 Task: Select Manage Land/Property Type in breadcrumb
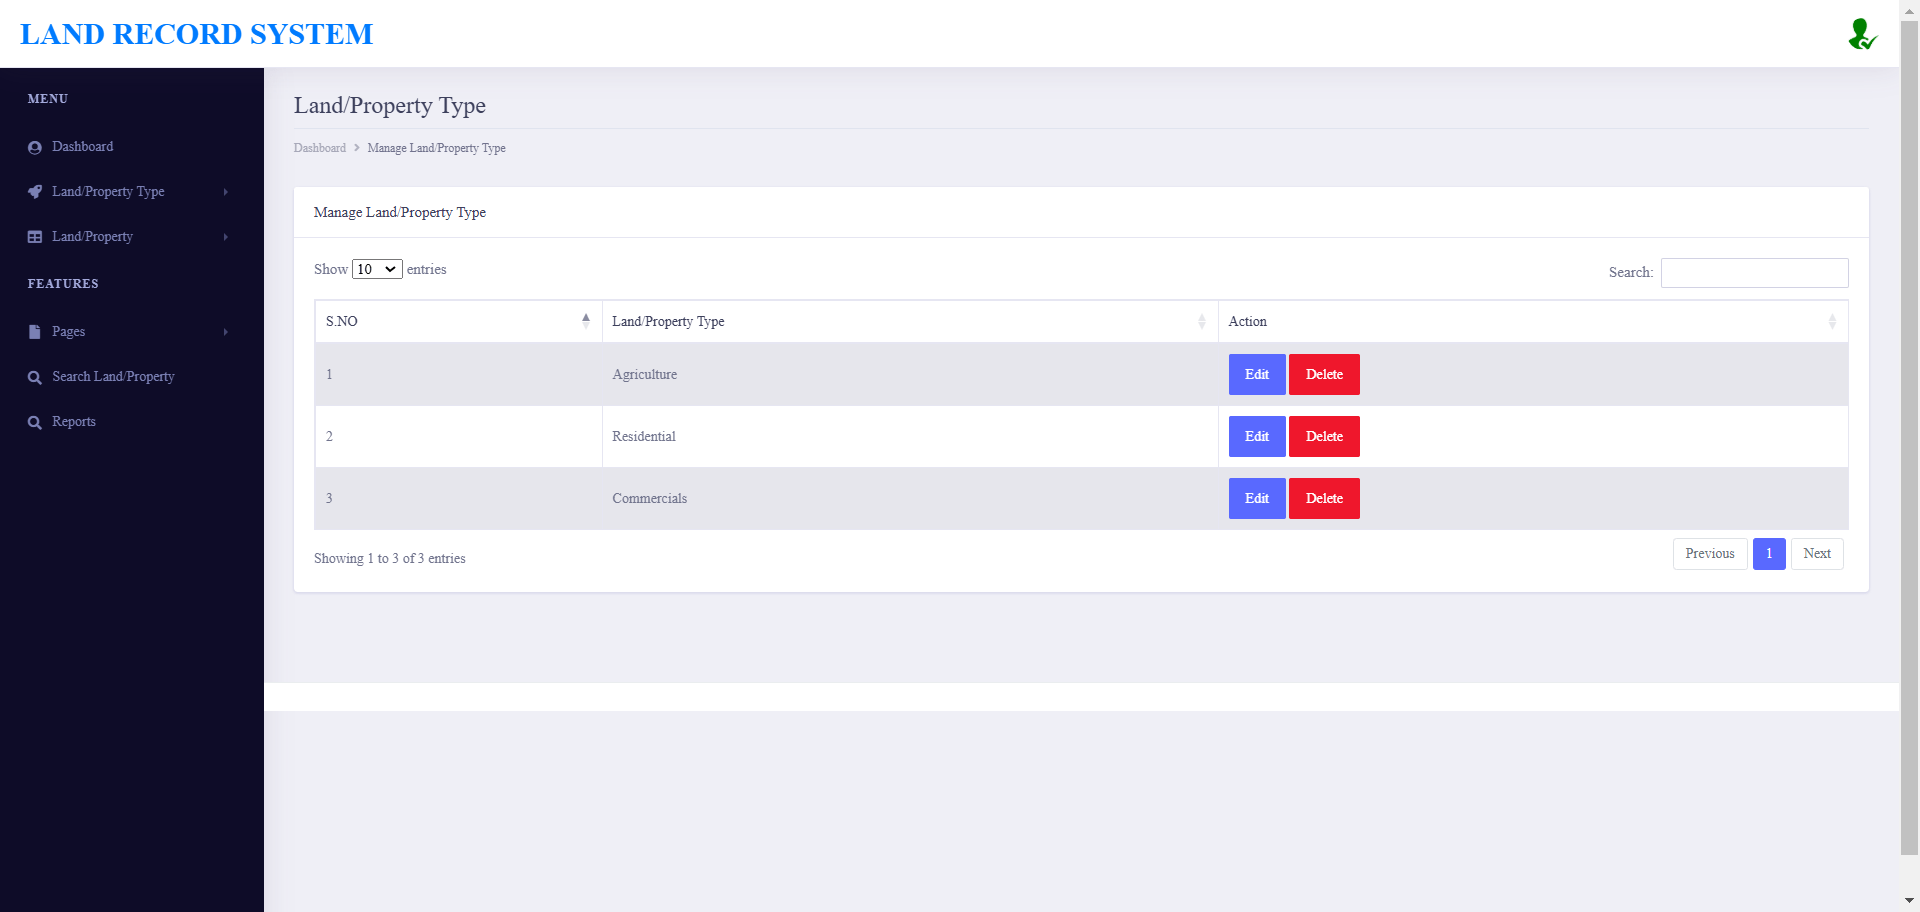click(x=436, y=148)
